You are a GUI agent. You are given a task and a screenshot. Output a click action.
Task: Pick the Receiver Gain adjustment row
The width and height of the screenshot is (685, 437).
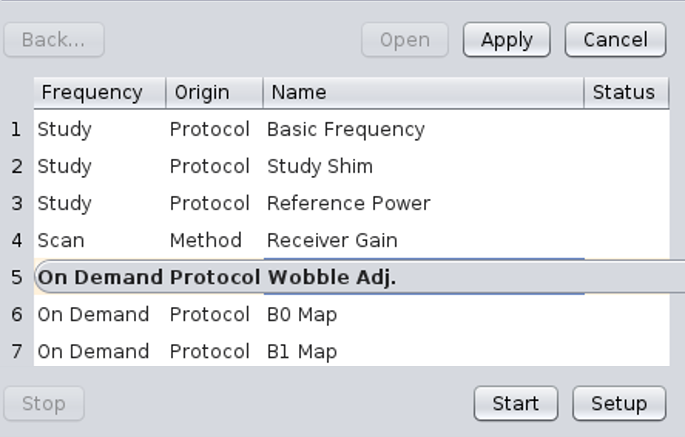[332, 241]
